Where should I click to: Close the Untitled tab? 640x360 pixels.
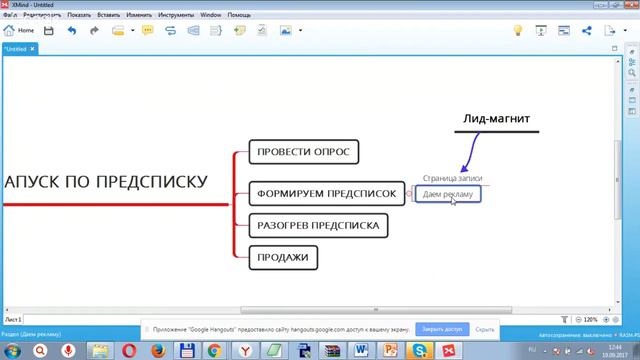coord(33,49)
